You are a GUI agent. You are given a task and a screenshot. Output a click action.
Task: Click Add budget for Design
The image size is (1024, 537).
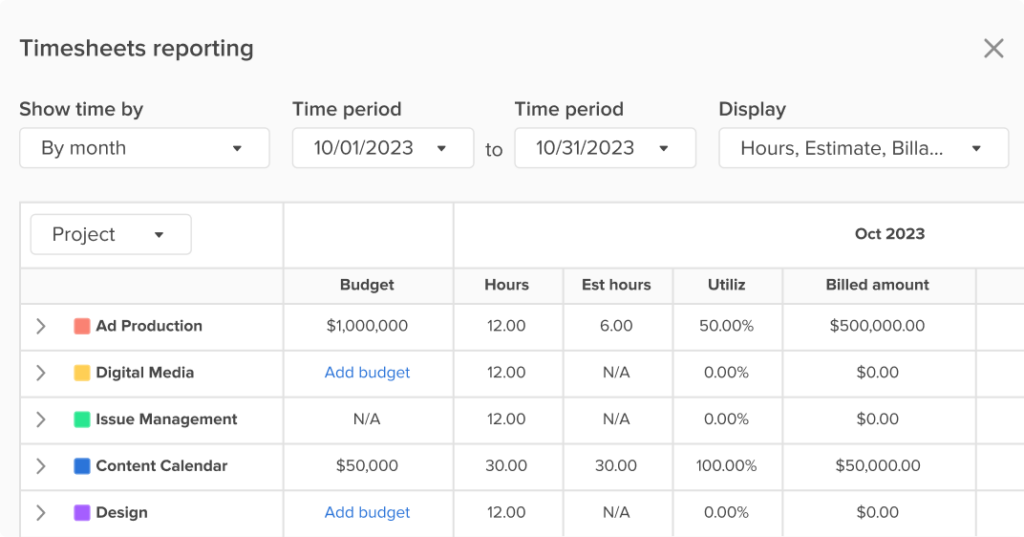point(367,513)
